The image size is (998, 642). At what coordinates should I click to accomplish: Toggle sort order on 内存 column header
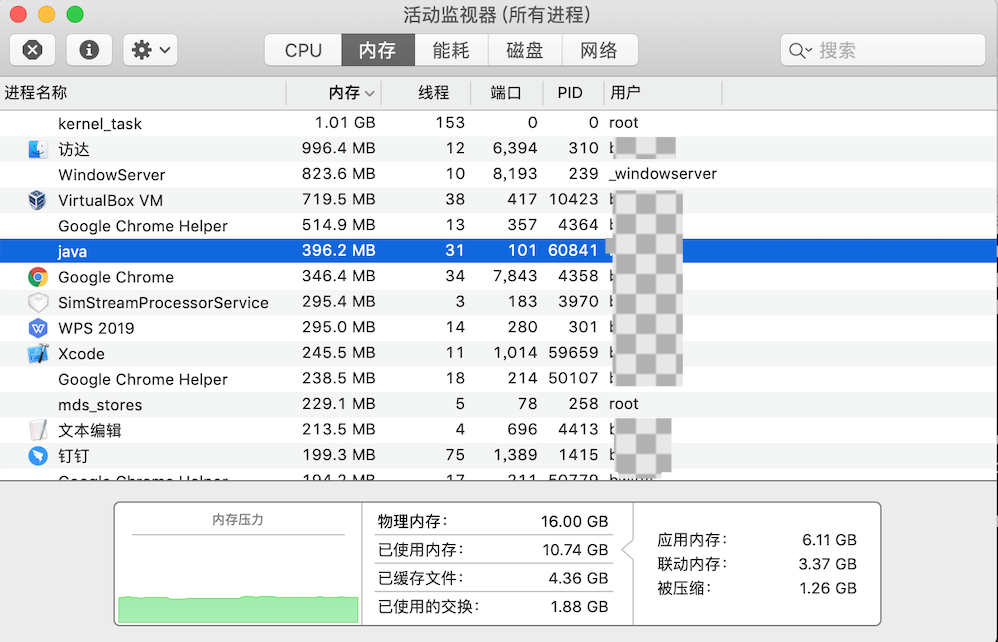(334, 93)
